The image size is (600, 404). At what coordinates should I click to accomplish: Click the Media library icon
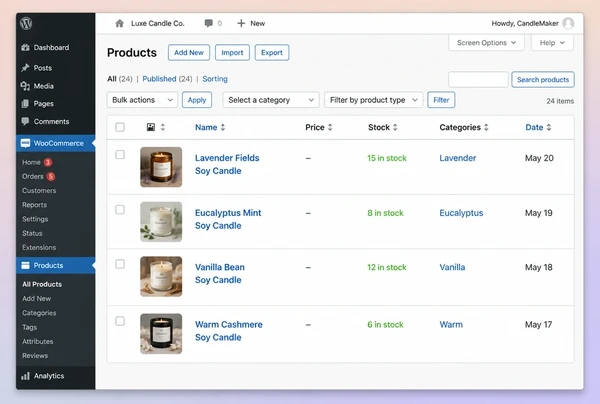(26, 86)
